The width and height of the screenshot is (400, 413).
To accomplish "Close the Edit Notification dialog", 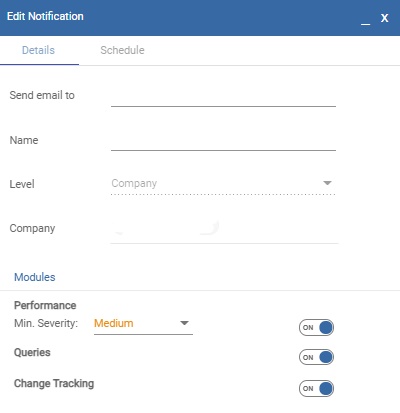I will pos(385,18).
